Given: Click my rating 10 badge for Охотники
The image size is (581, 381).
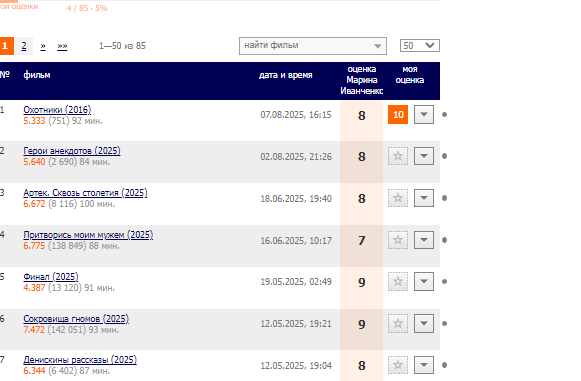Looking at the screenshot, I should click(x=398, y=115).
